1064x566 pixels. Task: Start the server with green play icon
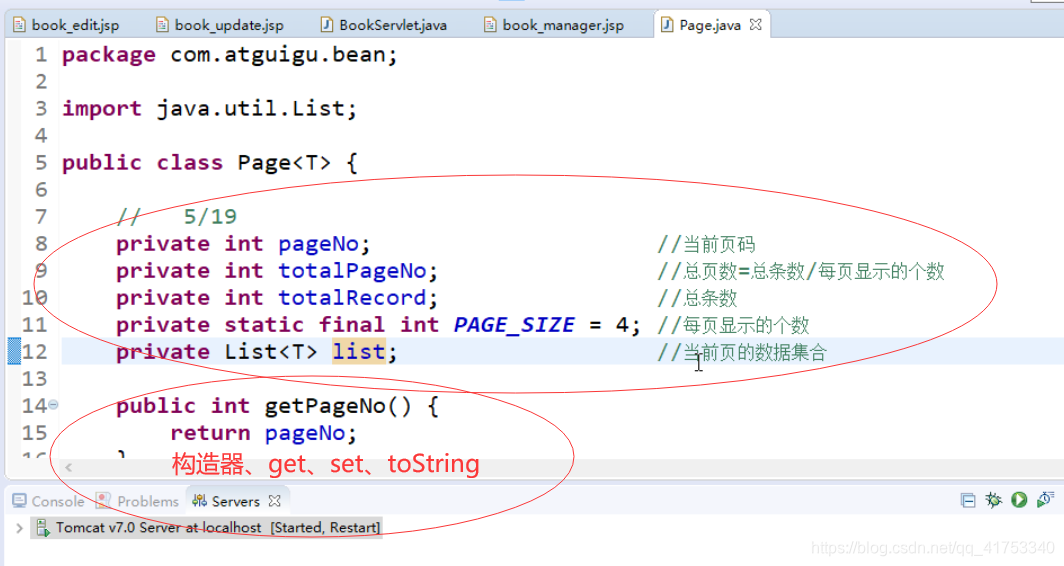tap(1019, 500)
